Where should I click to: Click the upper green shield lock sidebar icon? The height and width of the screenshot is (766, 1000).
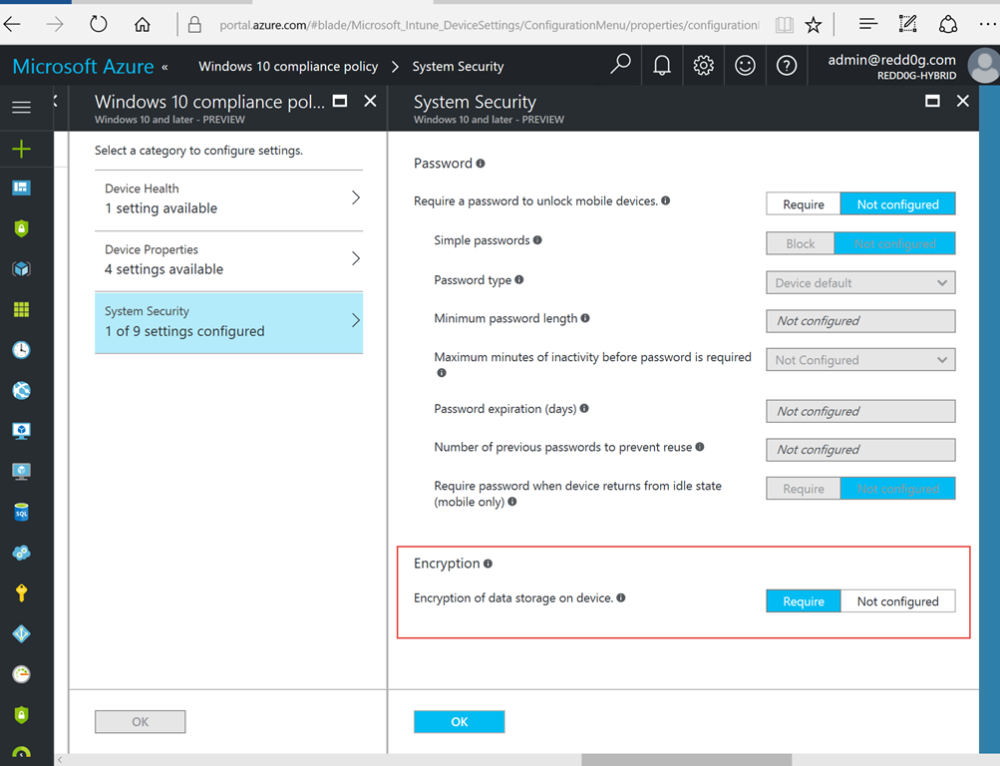pyautogui.click(x=21, y=228)
